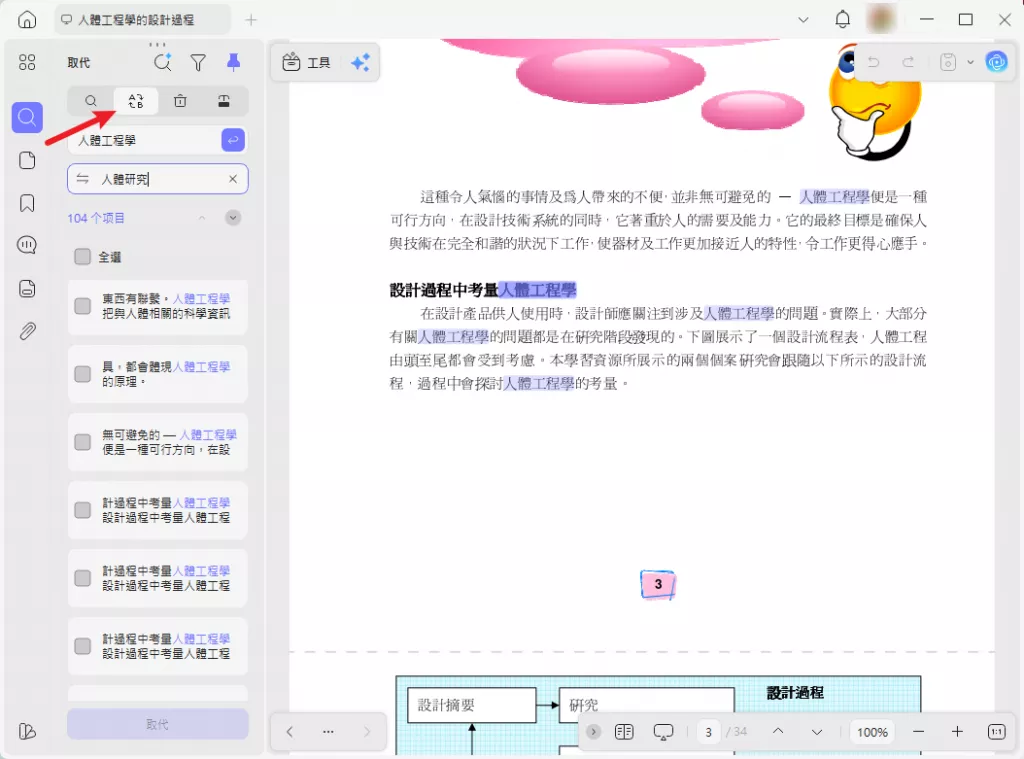The image size is (1024, 759).
Task: Collapse the 104 results list chevron
Action: point(202,217)
